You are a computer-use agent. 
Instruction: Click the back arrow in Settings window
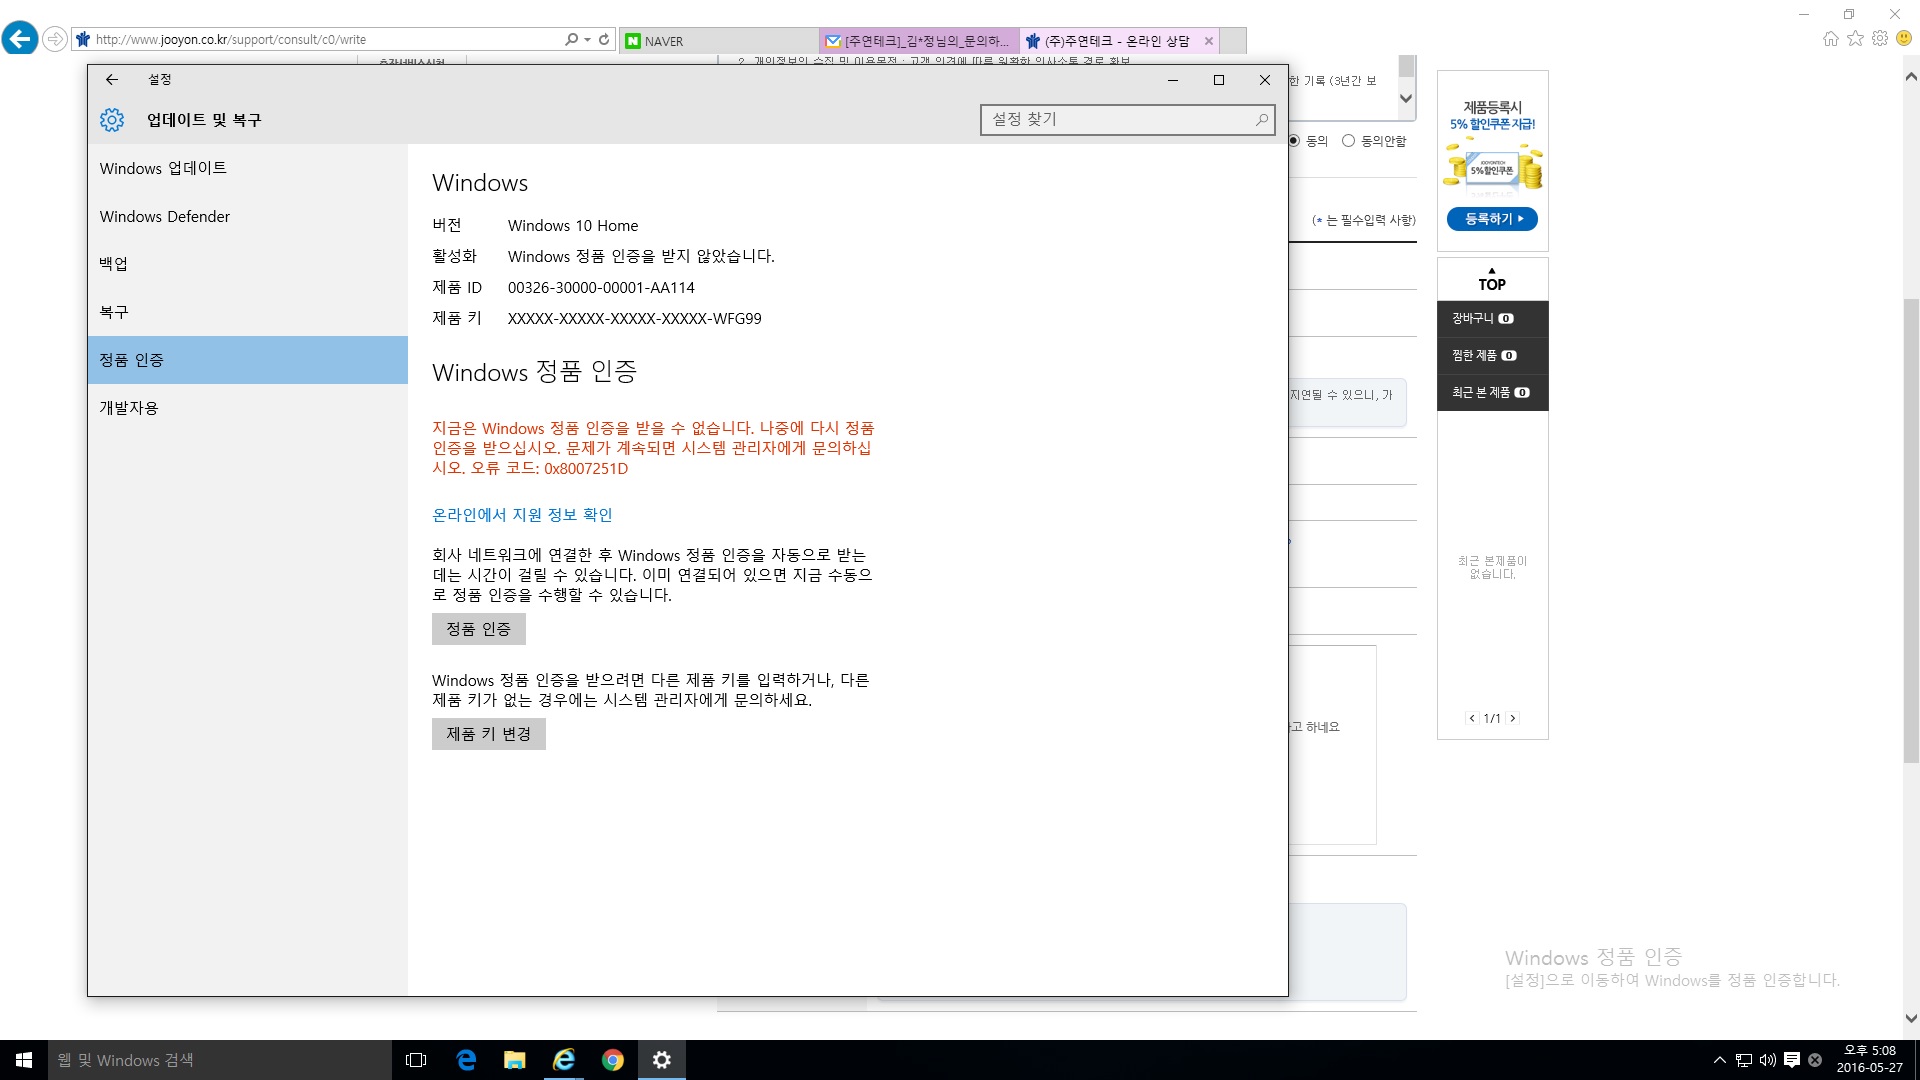pos(112,80)
